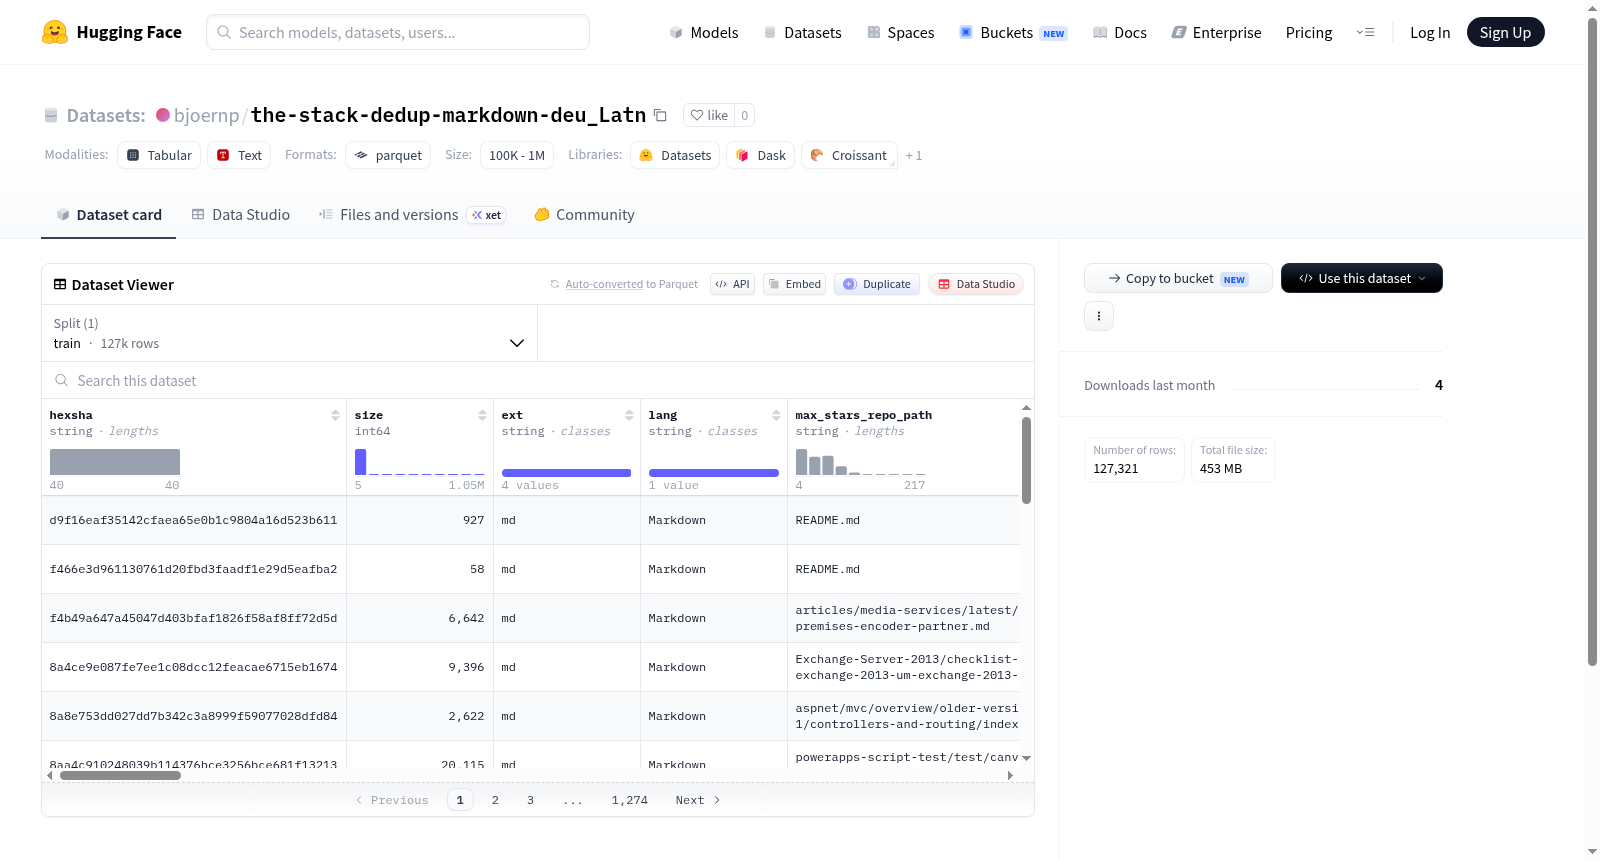Click the main search models field
Viewport: 1600px width, 861px height.
(x=398, y=32)
